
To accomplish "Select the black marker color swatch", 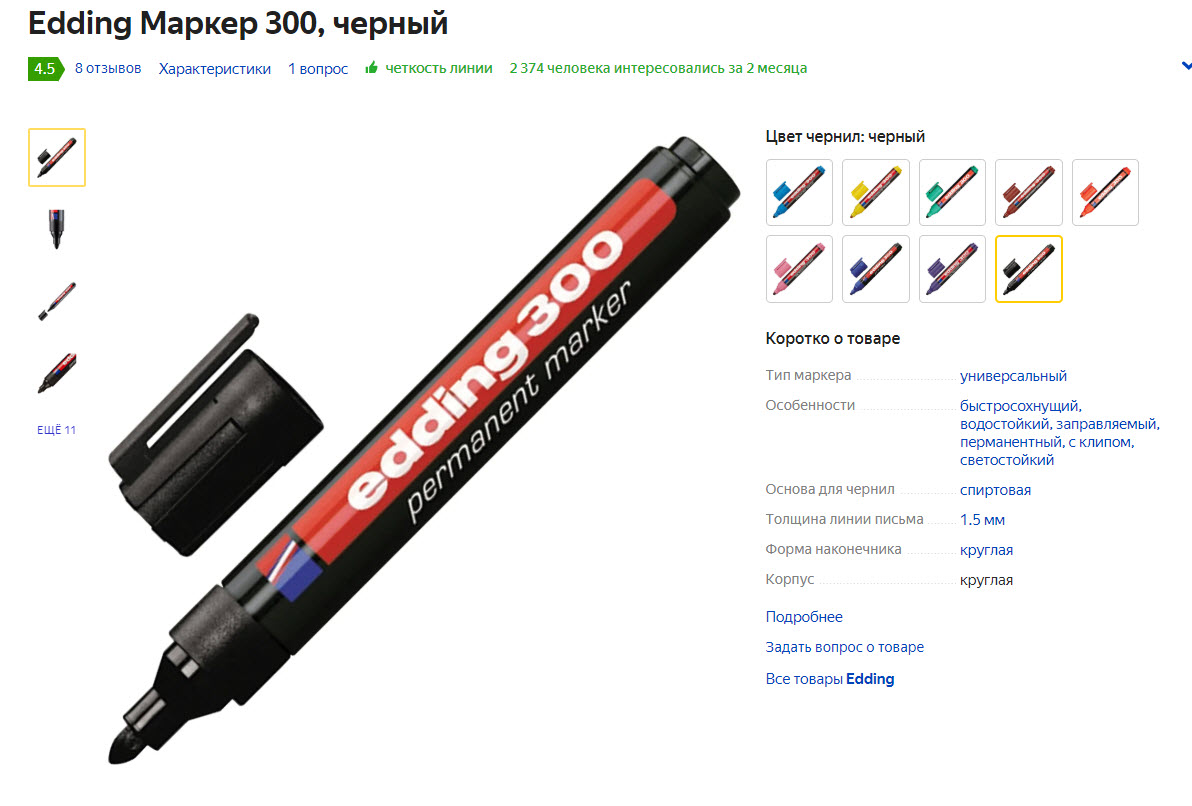I will click(1029, 269).
